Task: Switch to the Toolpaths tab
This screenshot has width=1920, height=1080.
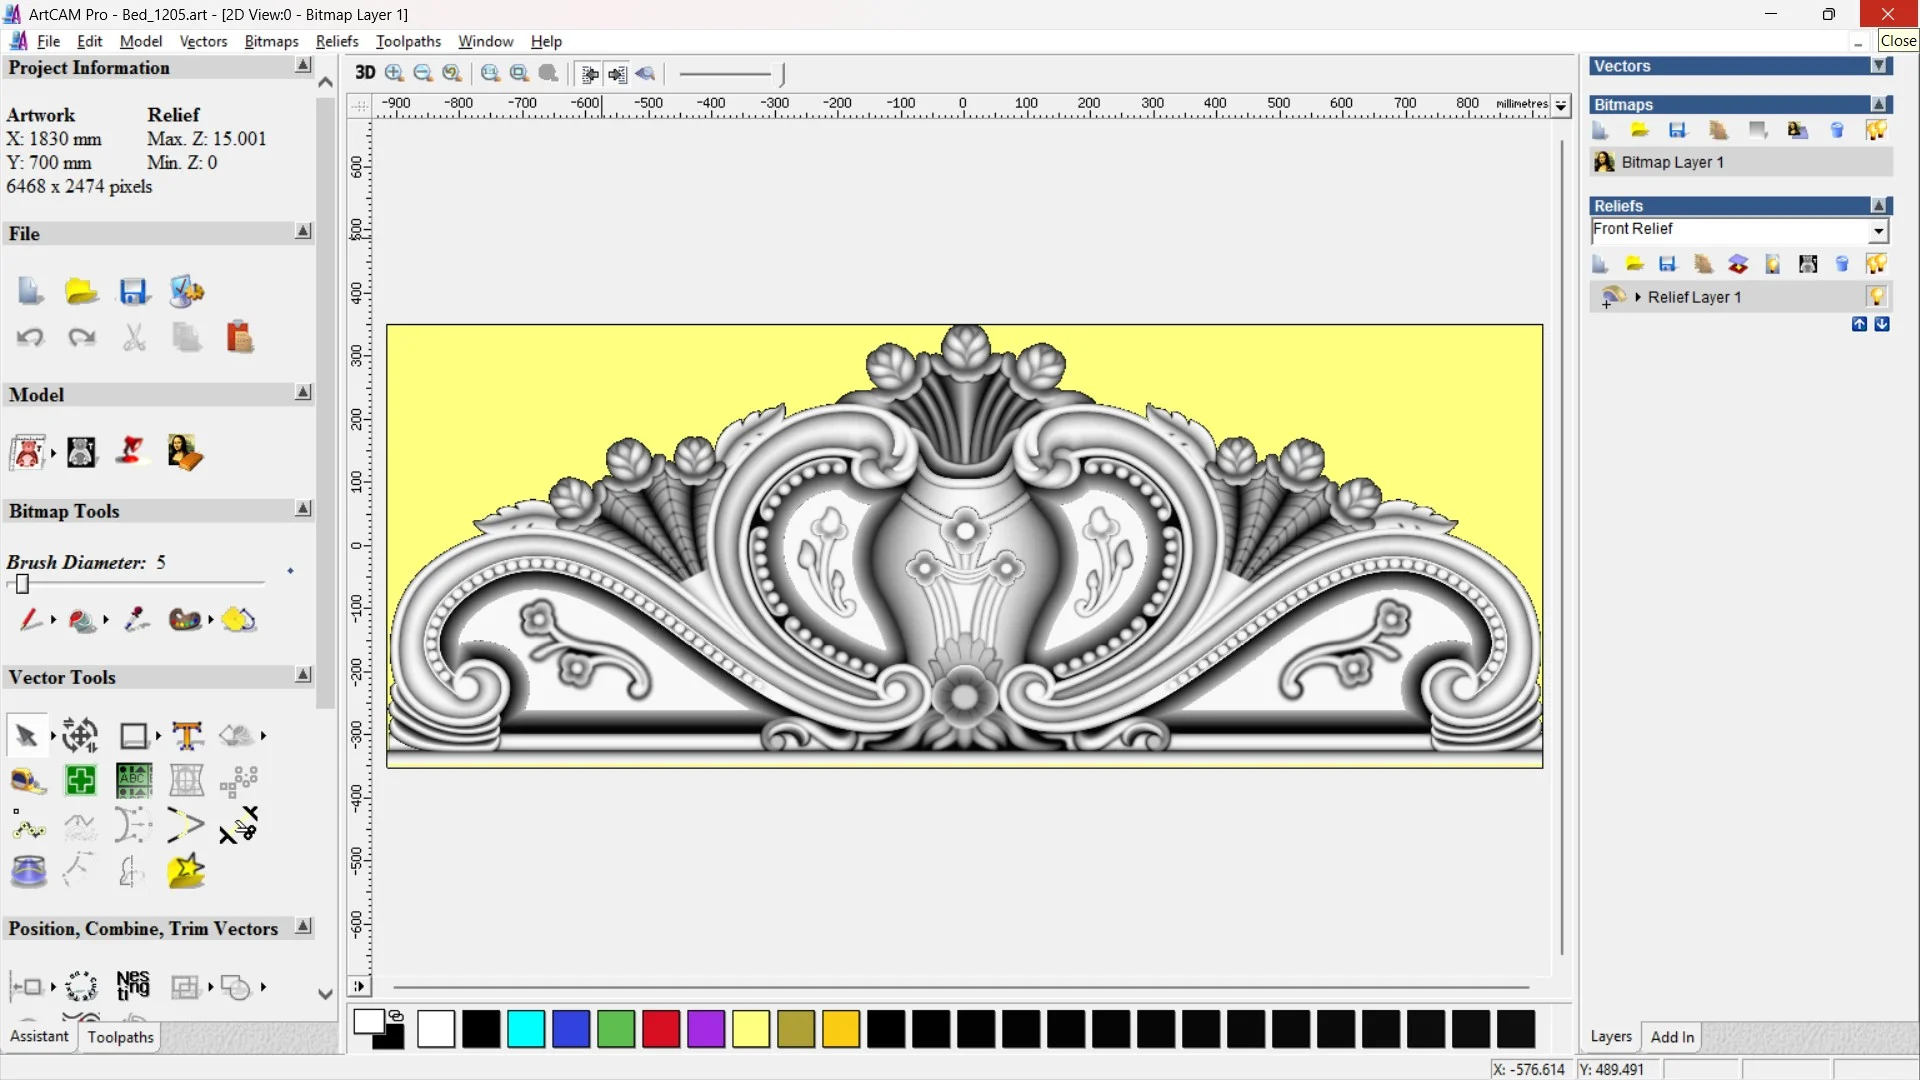Action: pos(120,1037)
